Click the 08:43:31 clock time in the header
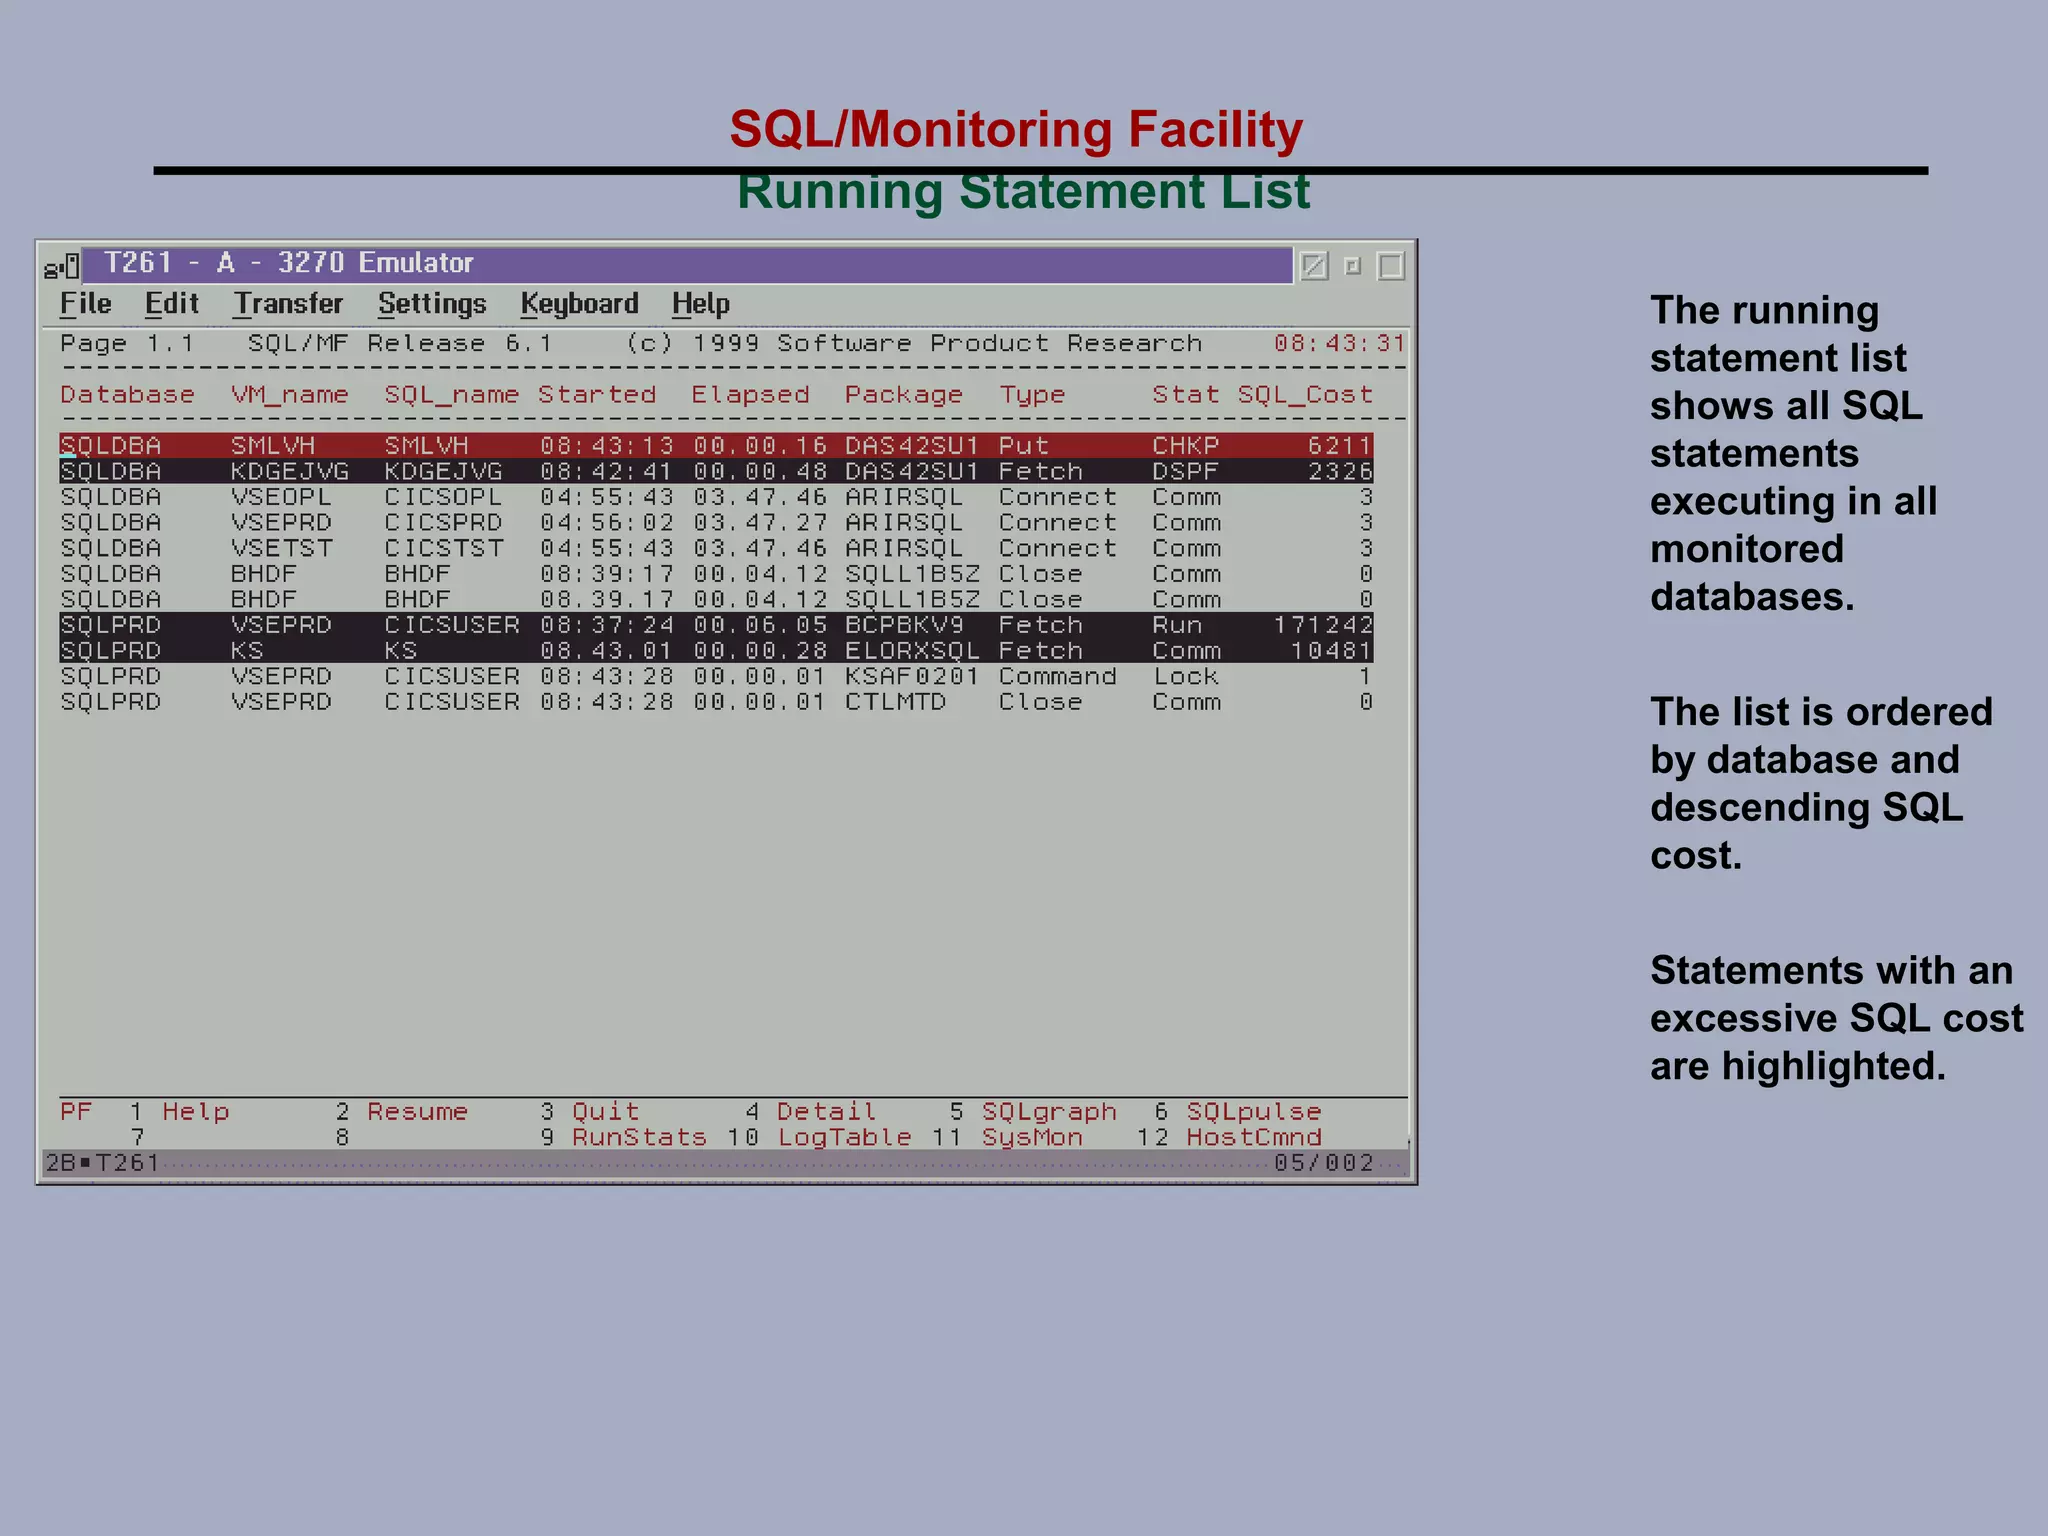2048x1536 pixels. (x=1340, y=343)
